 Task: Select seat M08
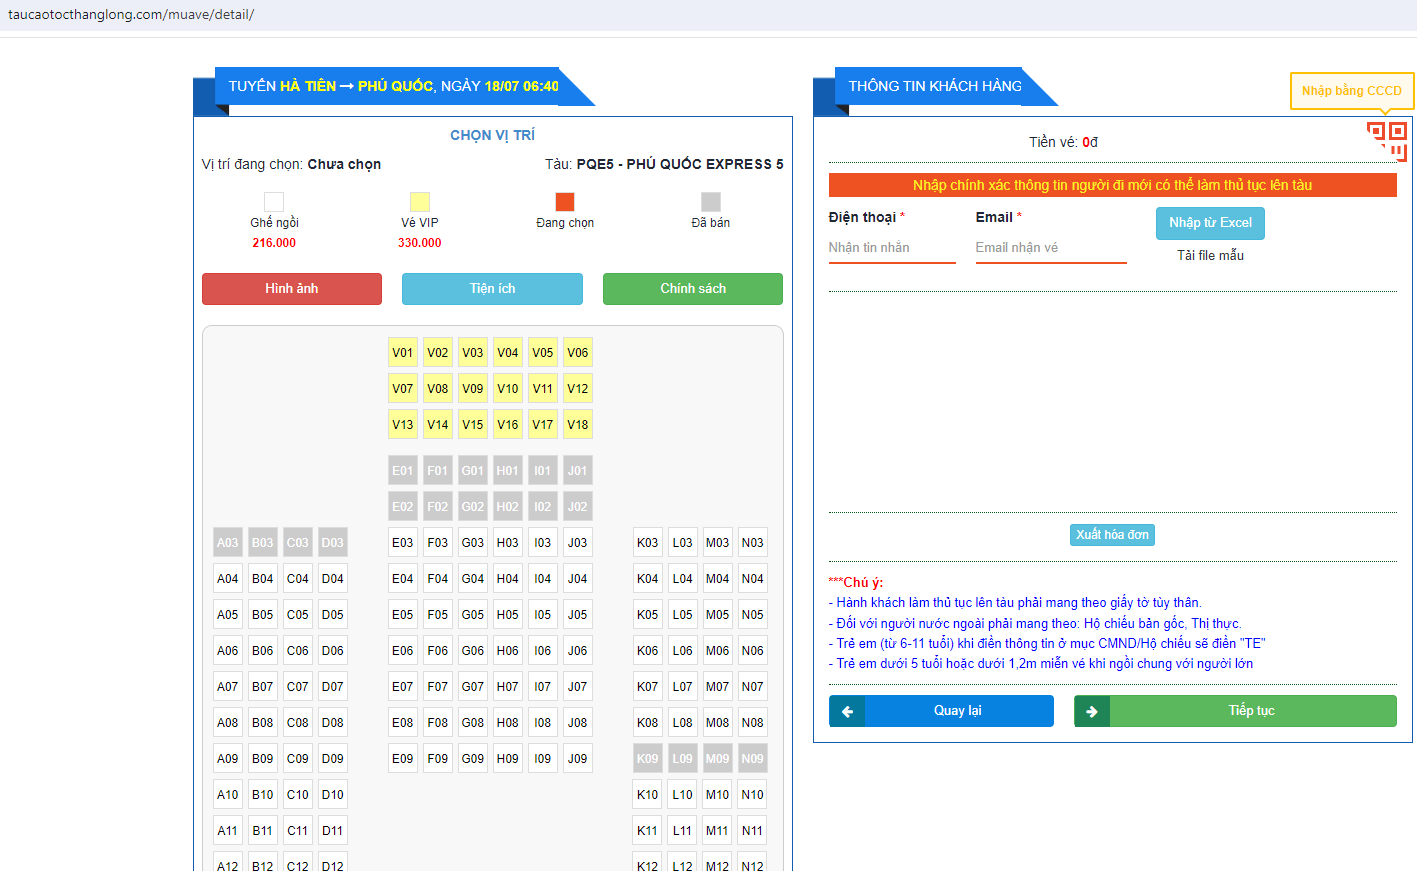[x=718, y=723]
